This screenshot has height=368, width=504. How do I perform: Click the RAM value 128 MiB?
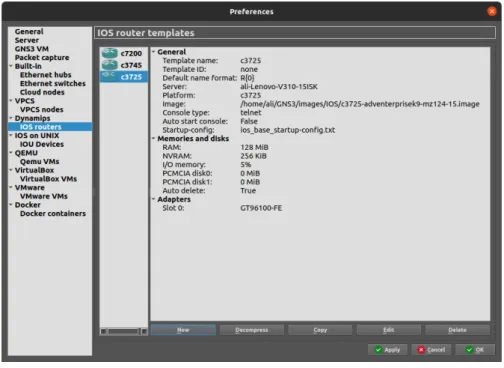254,147
